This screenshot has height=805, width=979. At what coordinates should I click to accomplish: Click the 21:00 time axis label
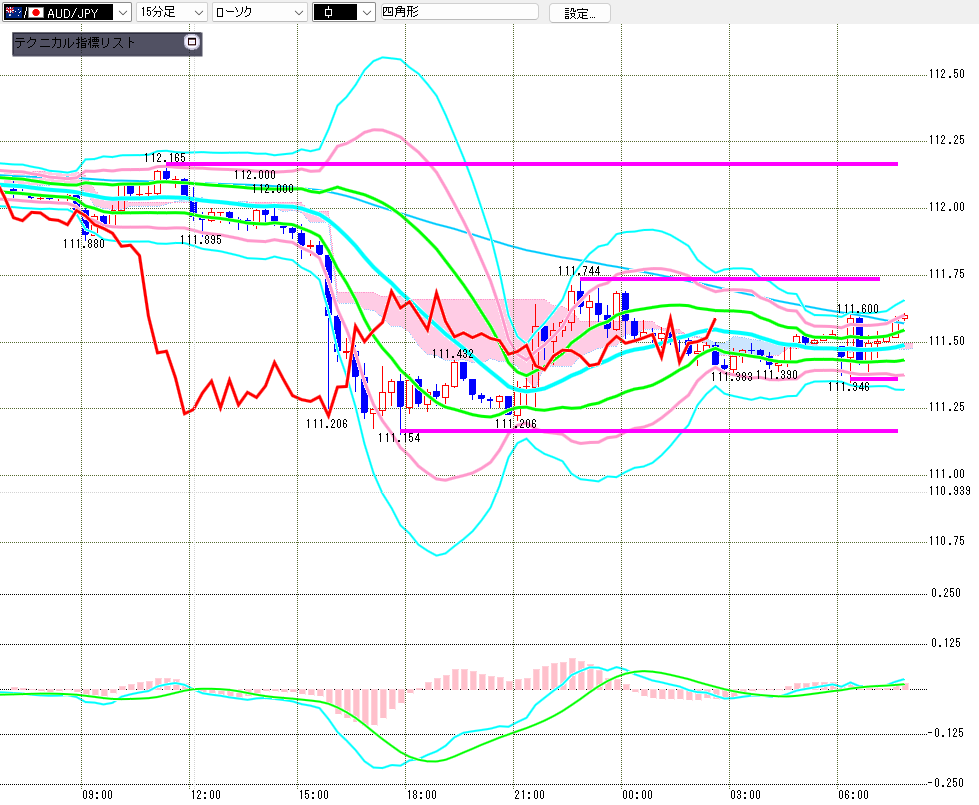(529, 795)
